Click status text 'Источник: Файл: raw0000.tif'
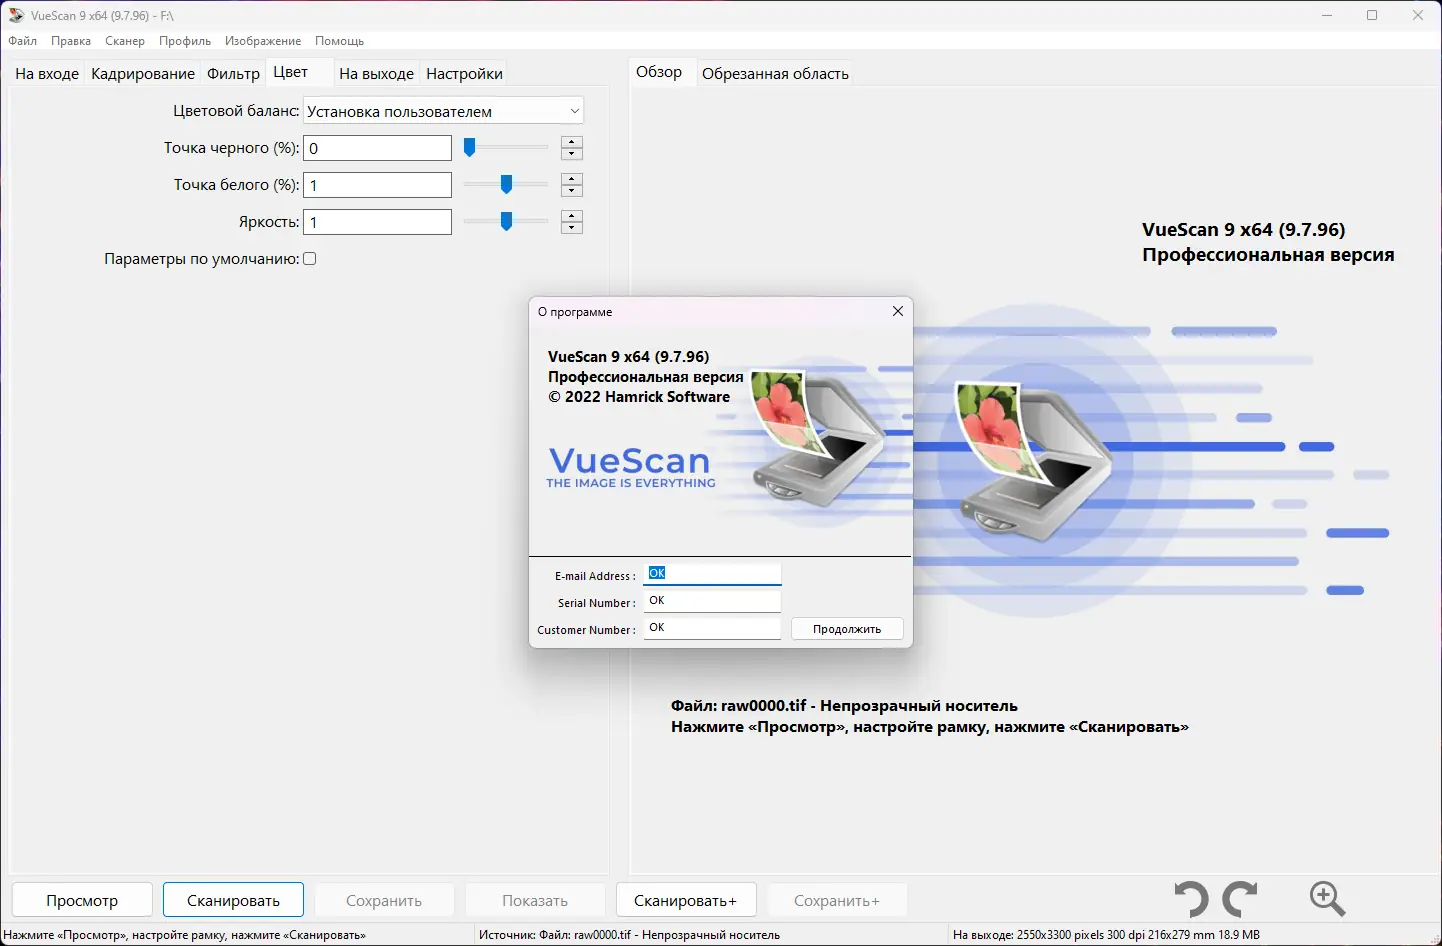This screenshot has width=1442, height=946. [x=629, y=935]
